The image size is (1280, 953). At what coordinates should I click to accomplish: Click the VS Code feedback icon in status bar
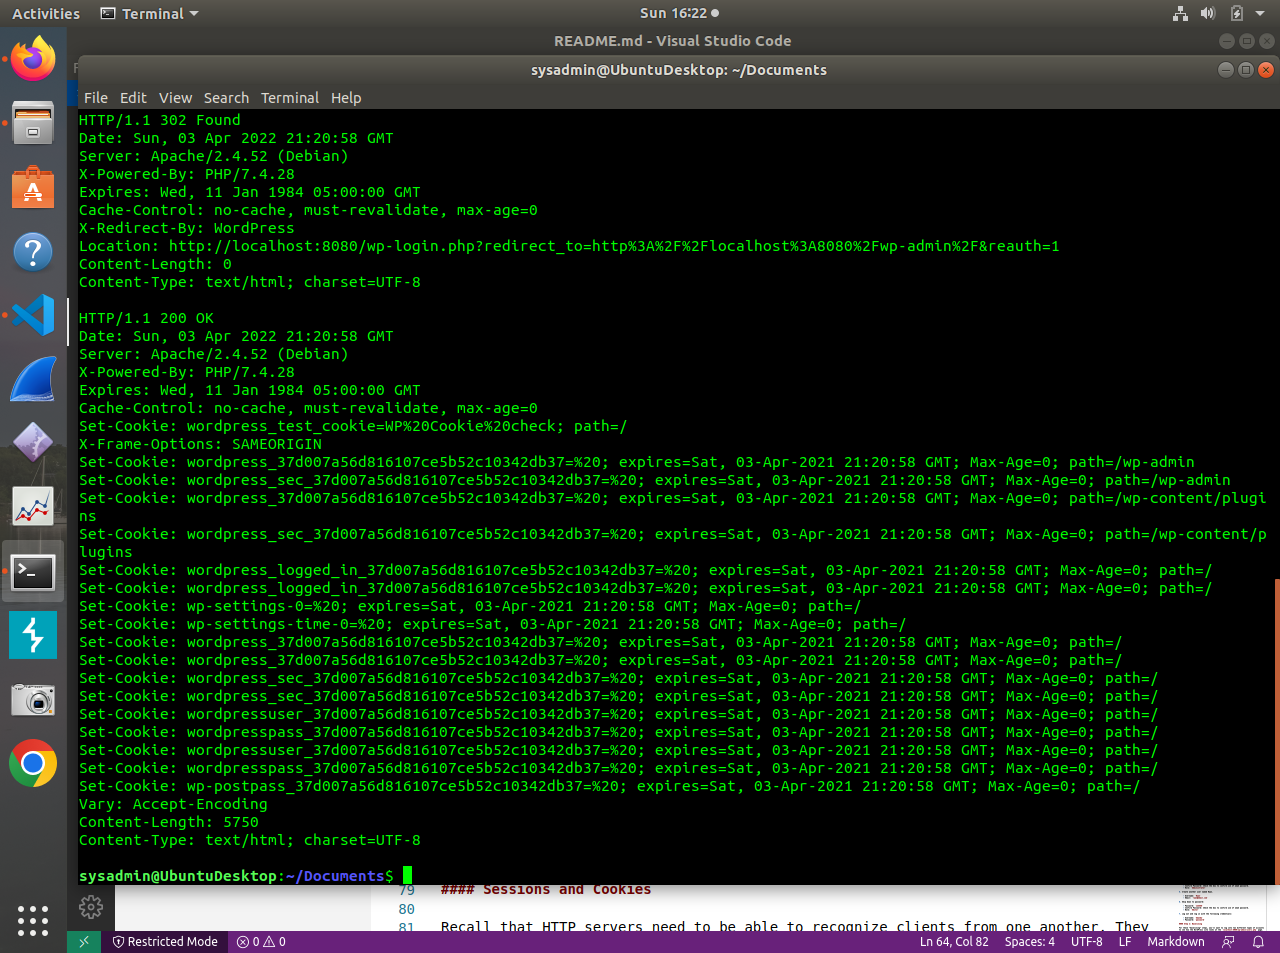(1228, 942)
